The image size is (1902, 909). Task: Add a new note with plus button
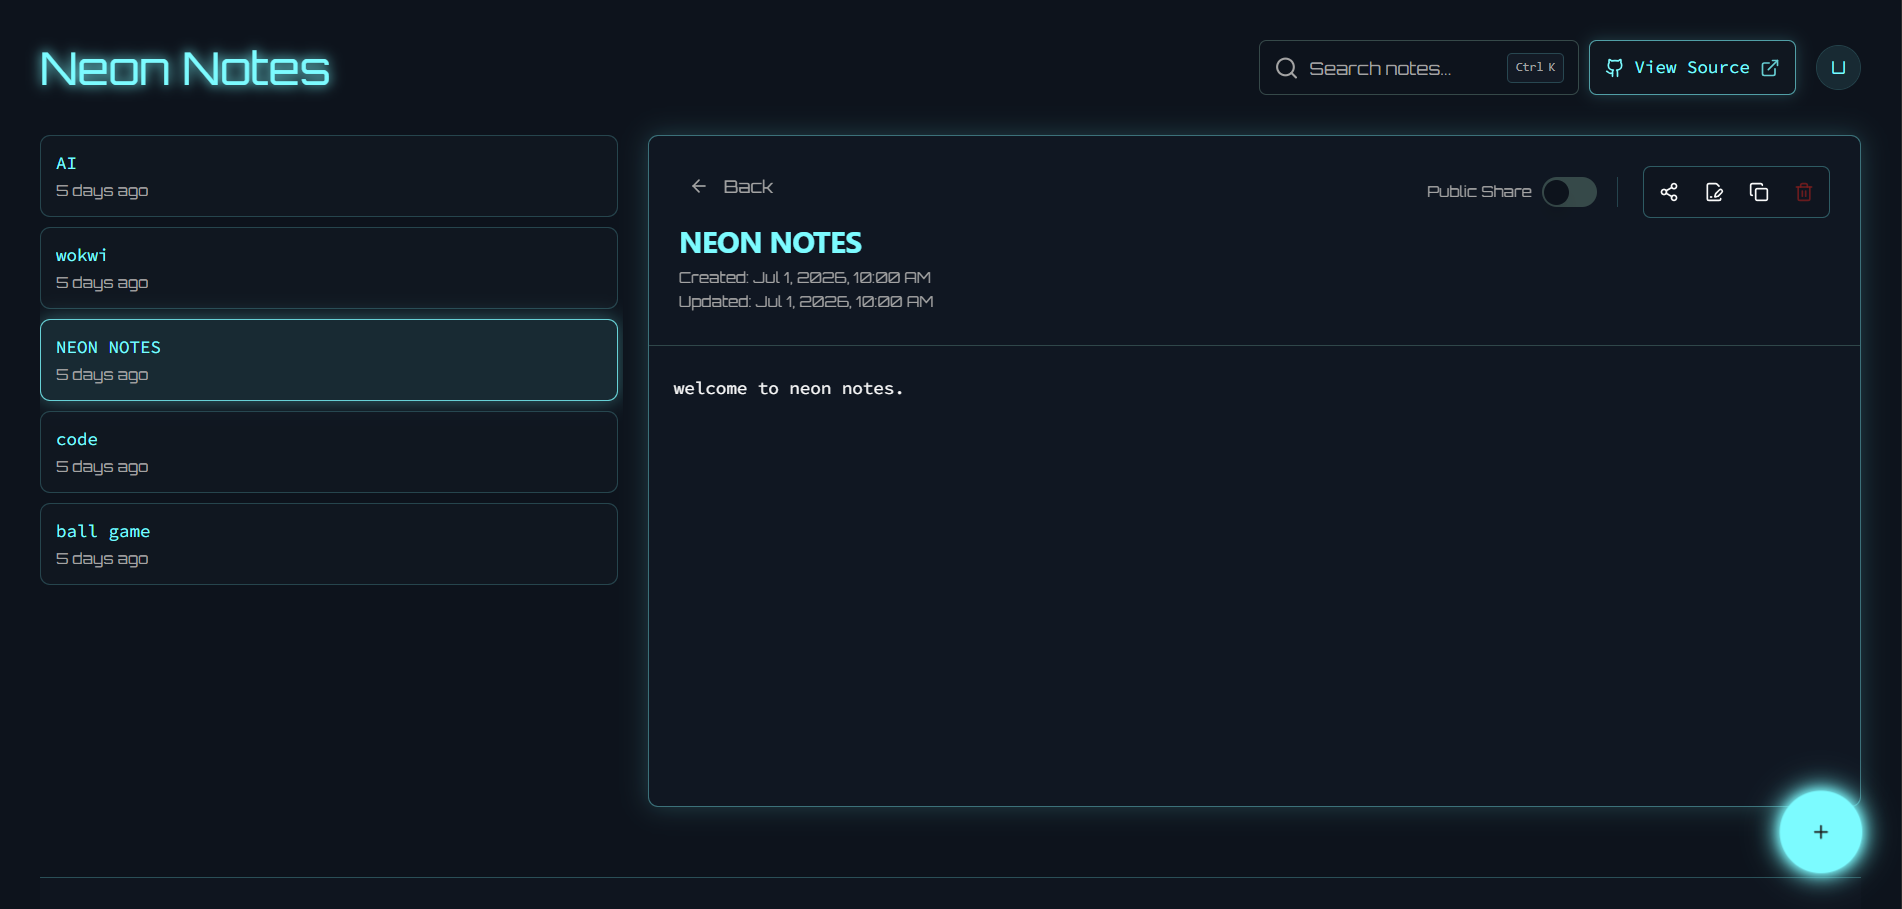[x=1820, y=832]
